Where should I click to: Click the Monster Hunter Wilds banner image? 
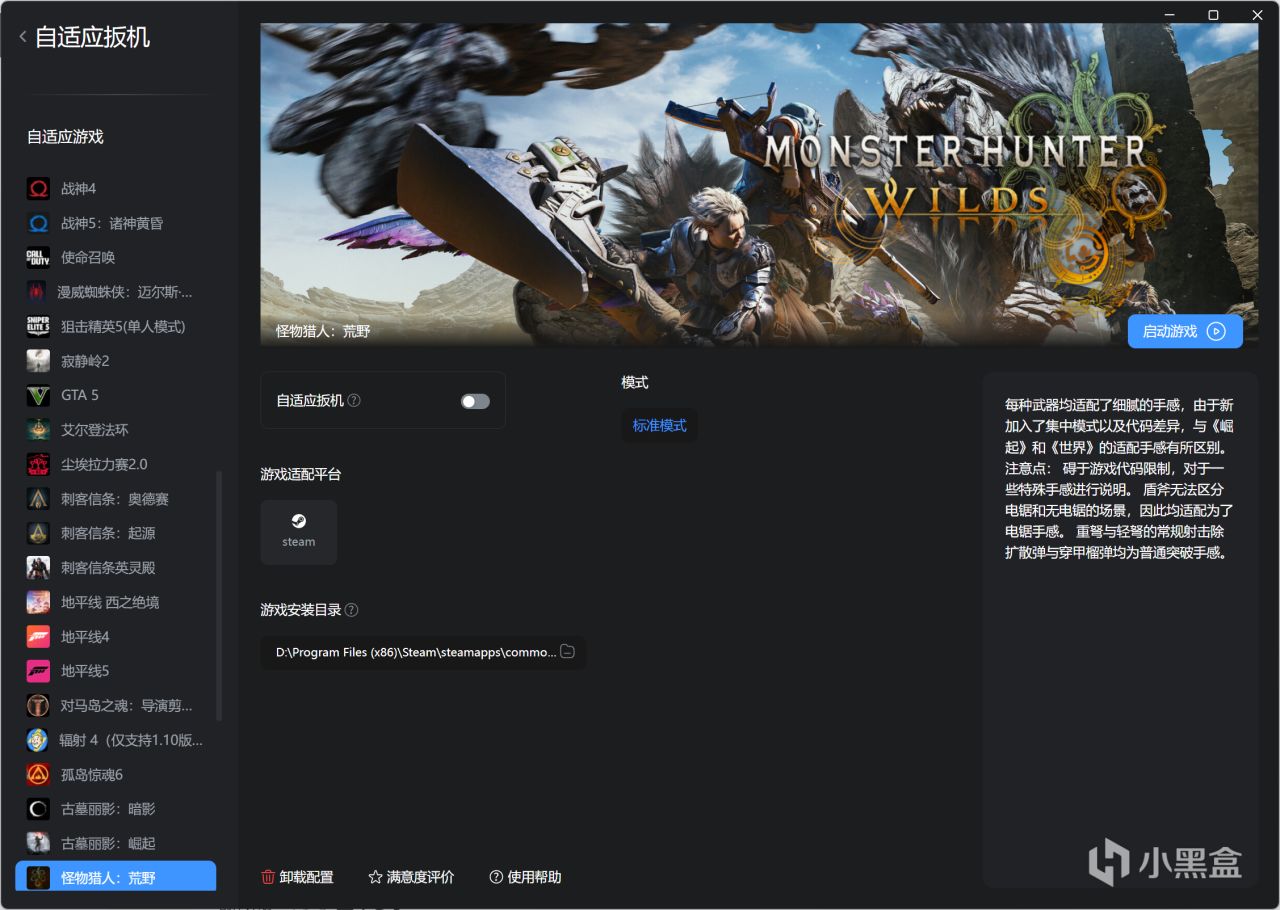759,183
